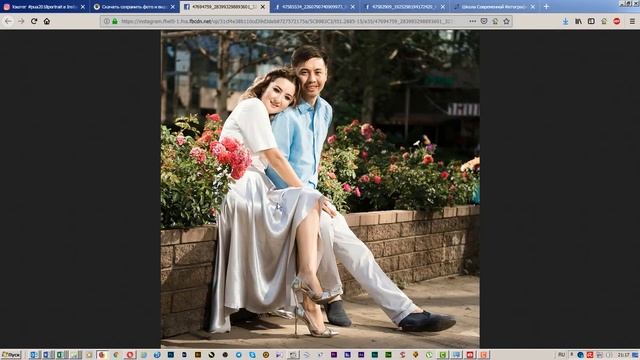
Task: Click the red ad-blocker extension icon
Action: [x=617, y=21]
